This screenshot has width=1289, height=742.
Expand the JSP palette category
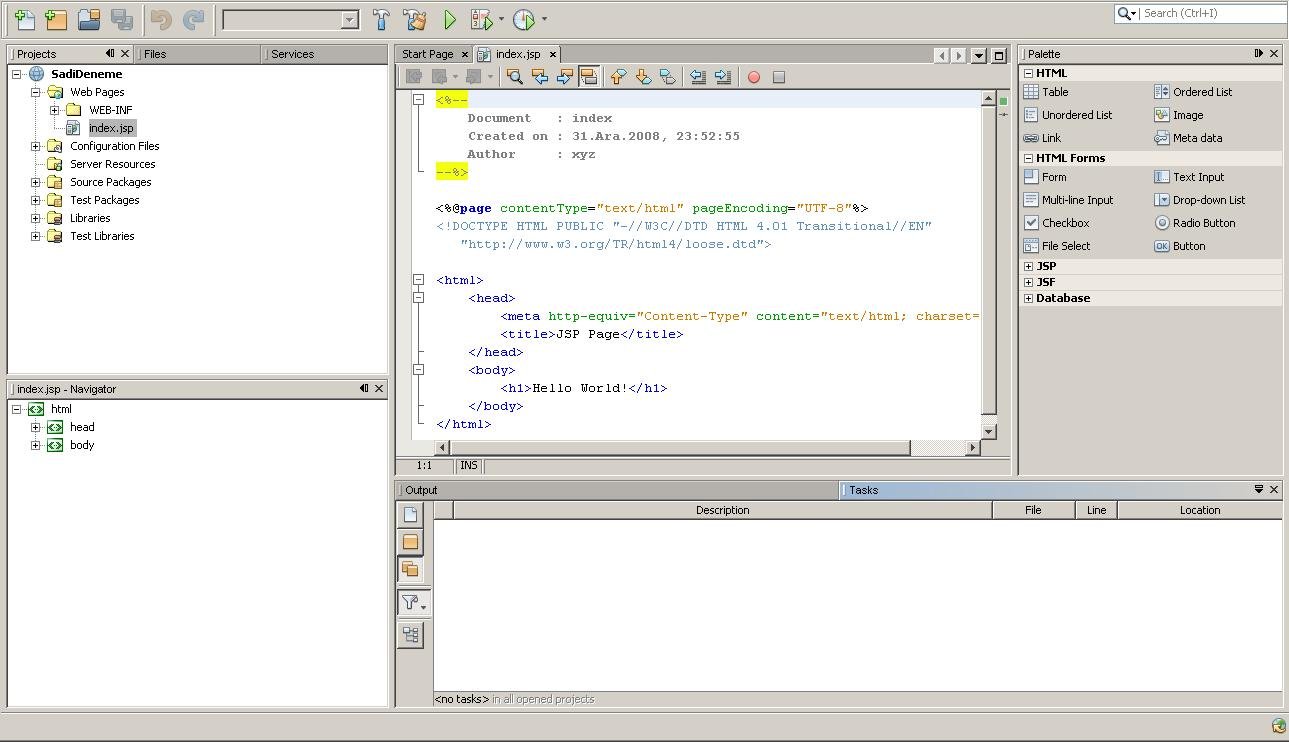click(x=1030, y=266)
